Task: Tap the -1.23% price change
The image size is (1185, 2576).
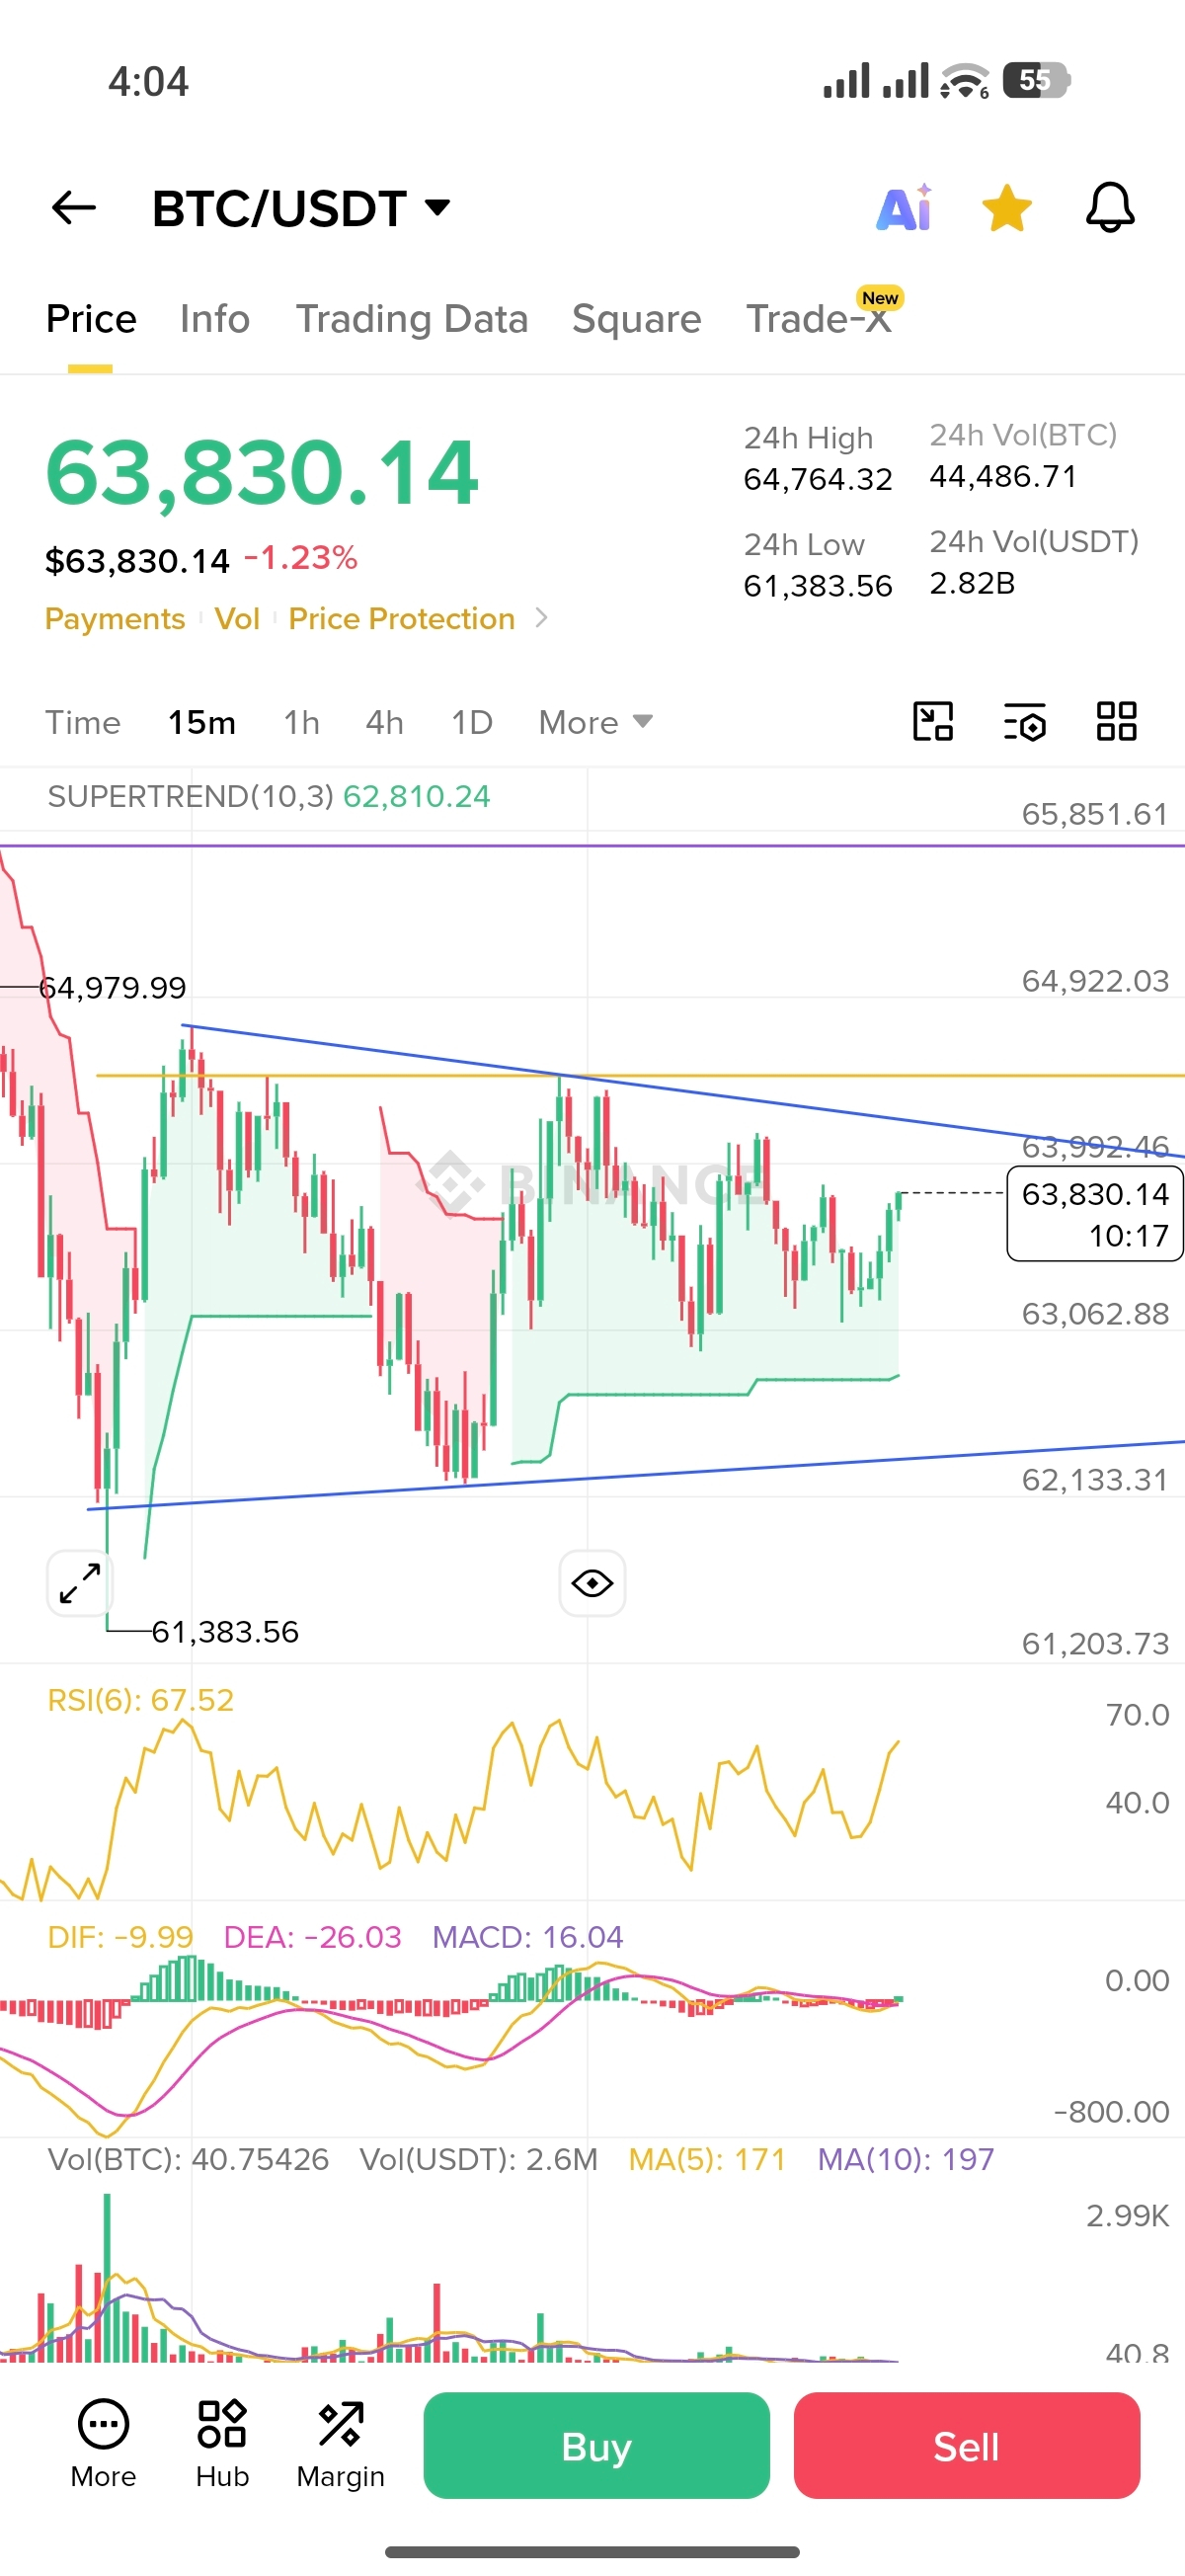Action: pos(301,558)
